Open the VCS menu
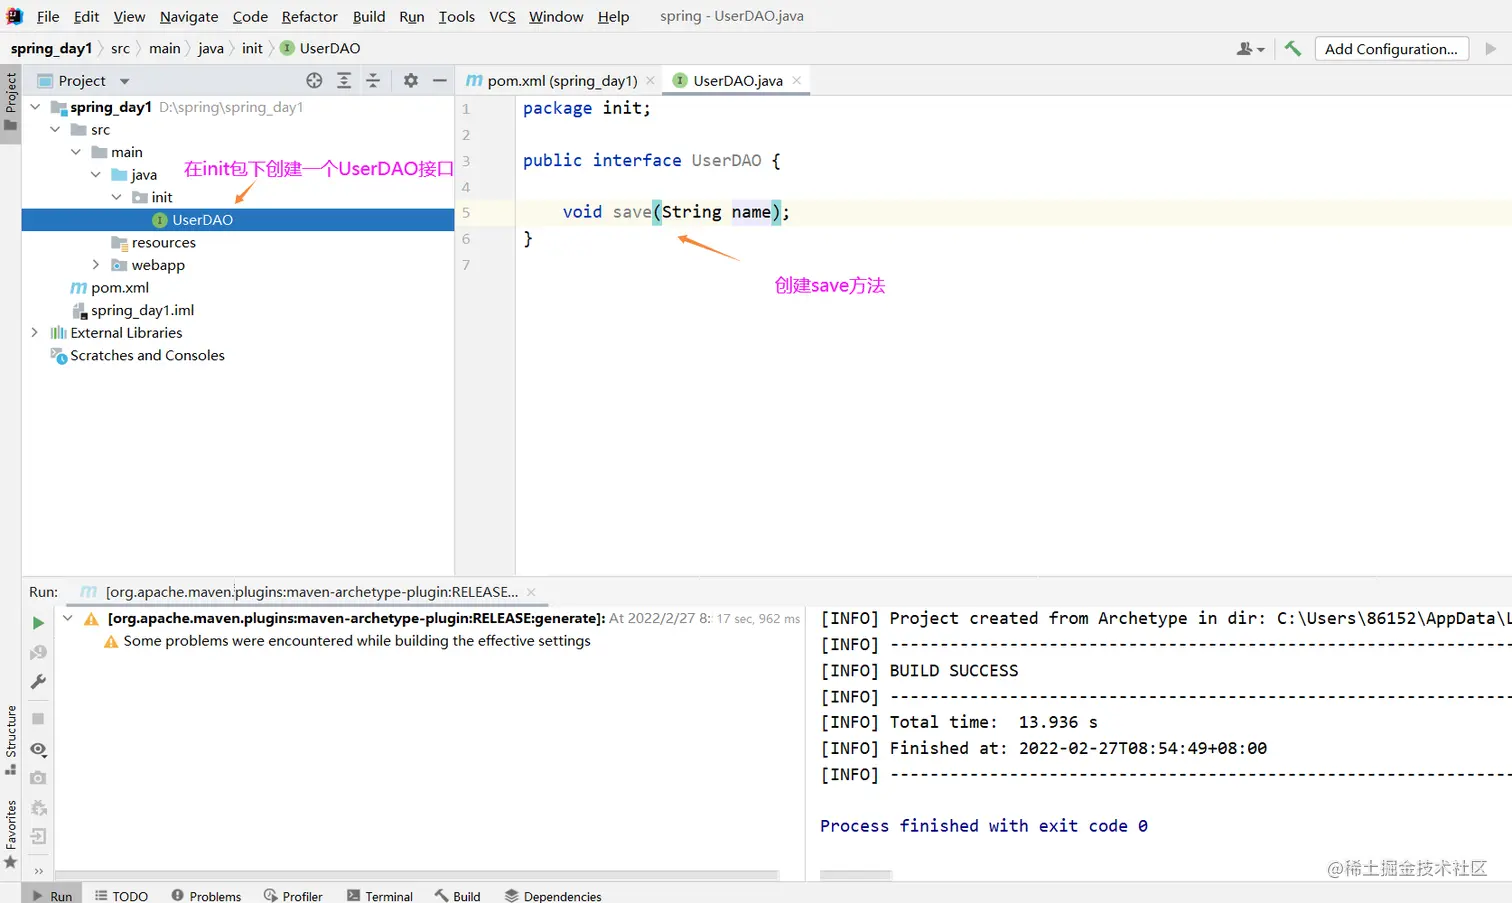The image size is (1512, 903). click(x=503, y=16)
